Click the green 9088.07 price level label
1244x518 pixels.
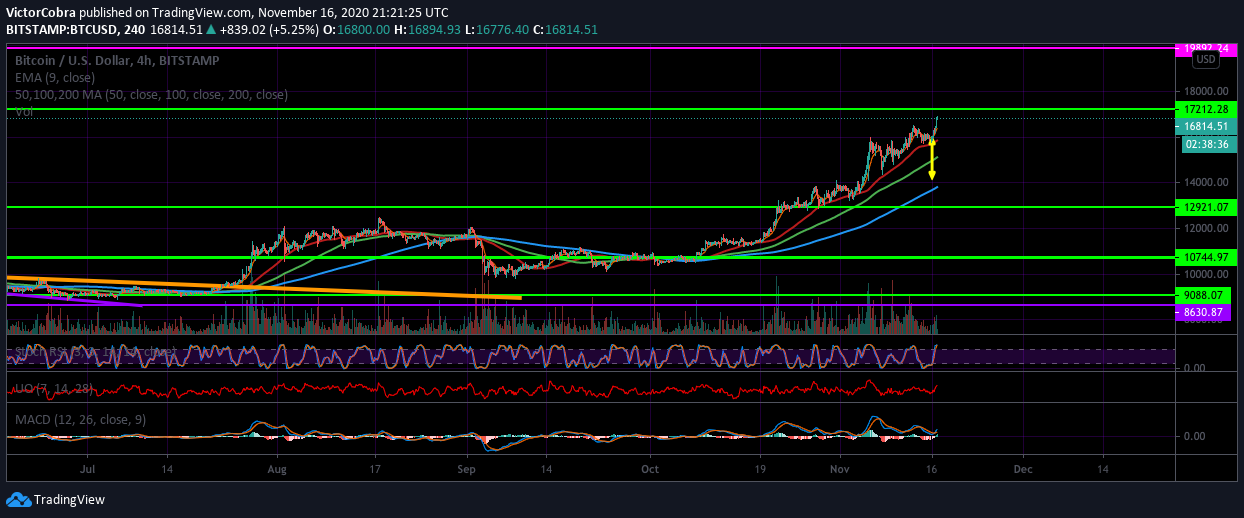point(1205,295)
